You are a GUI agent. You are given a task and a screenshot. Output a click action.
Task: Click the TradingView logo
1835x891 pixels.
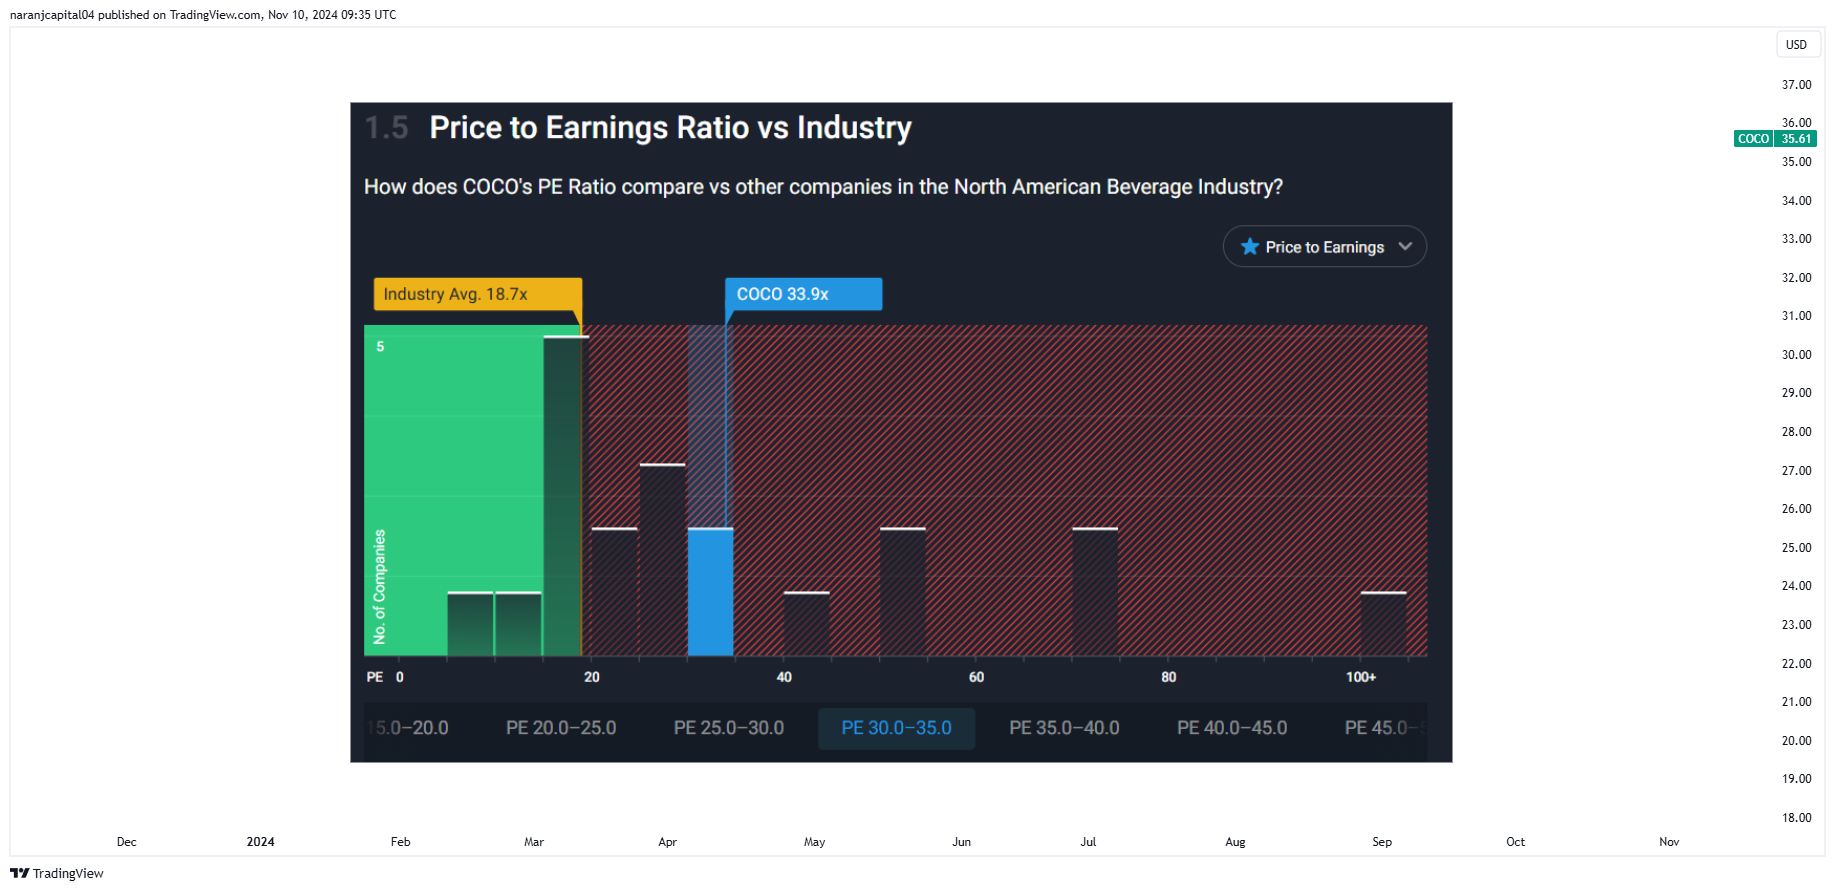click(57, 873)
